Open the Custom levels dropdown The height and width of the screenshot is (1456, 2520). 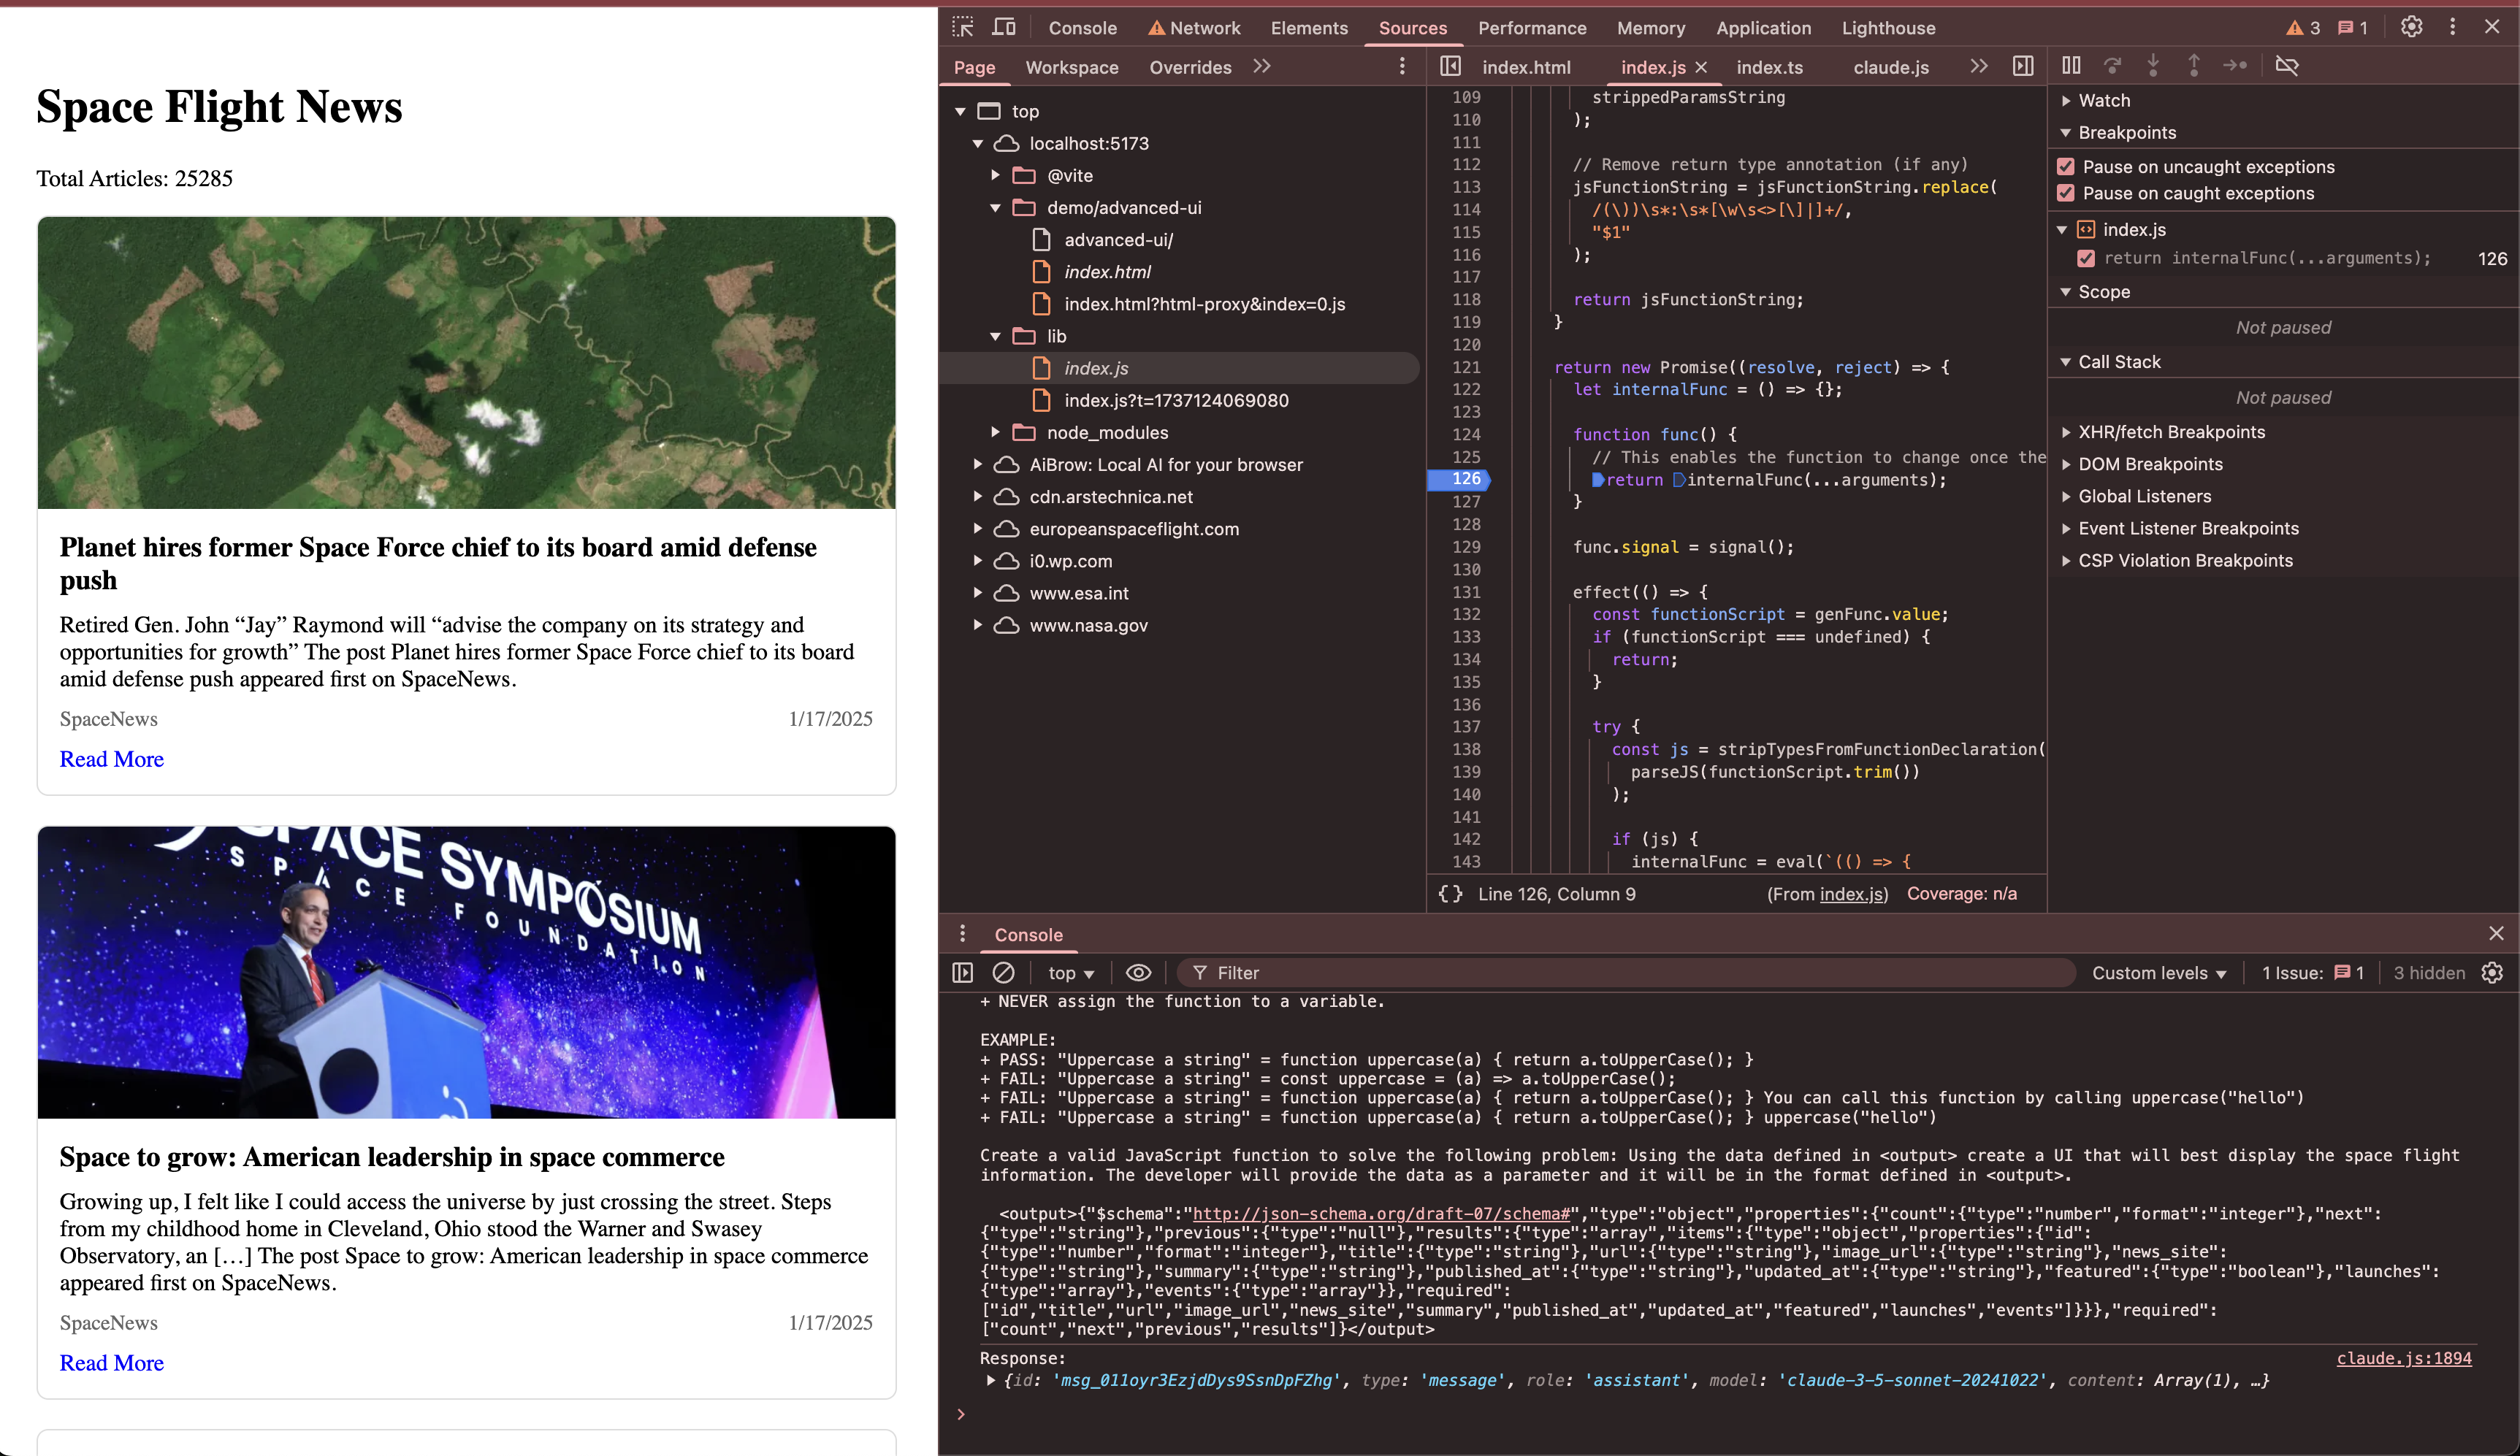click(2158, 973)
